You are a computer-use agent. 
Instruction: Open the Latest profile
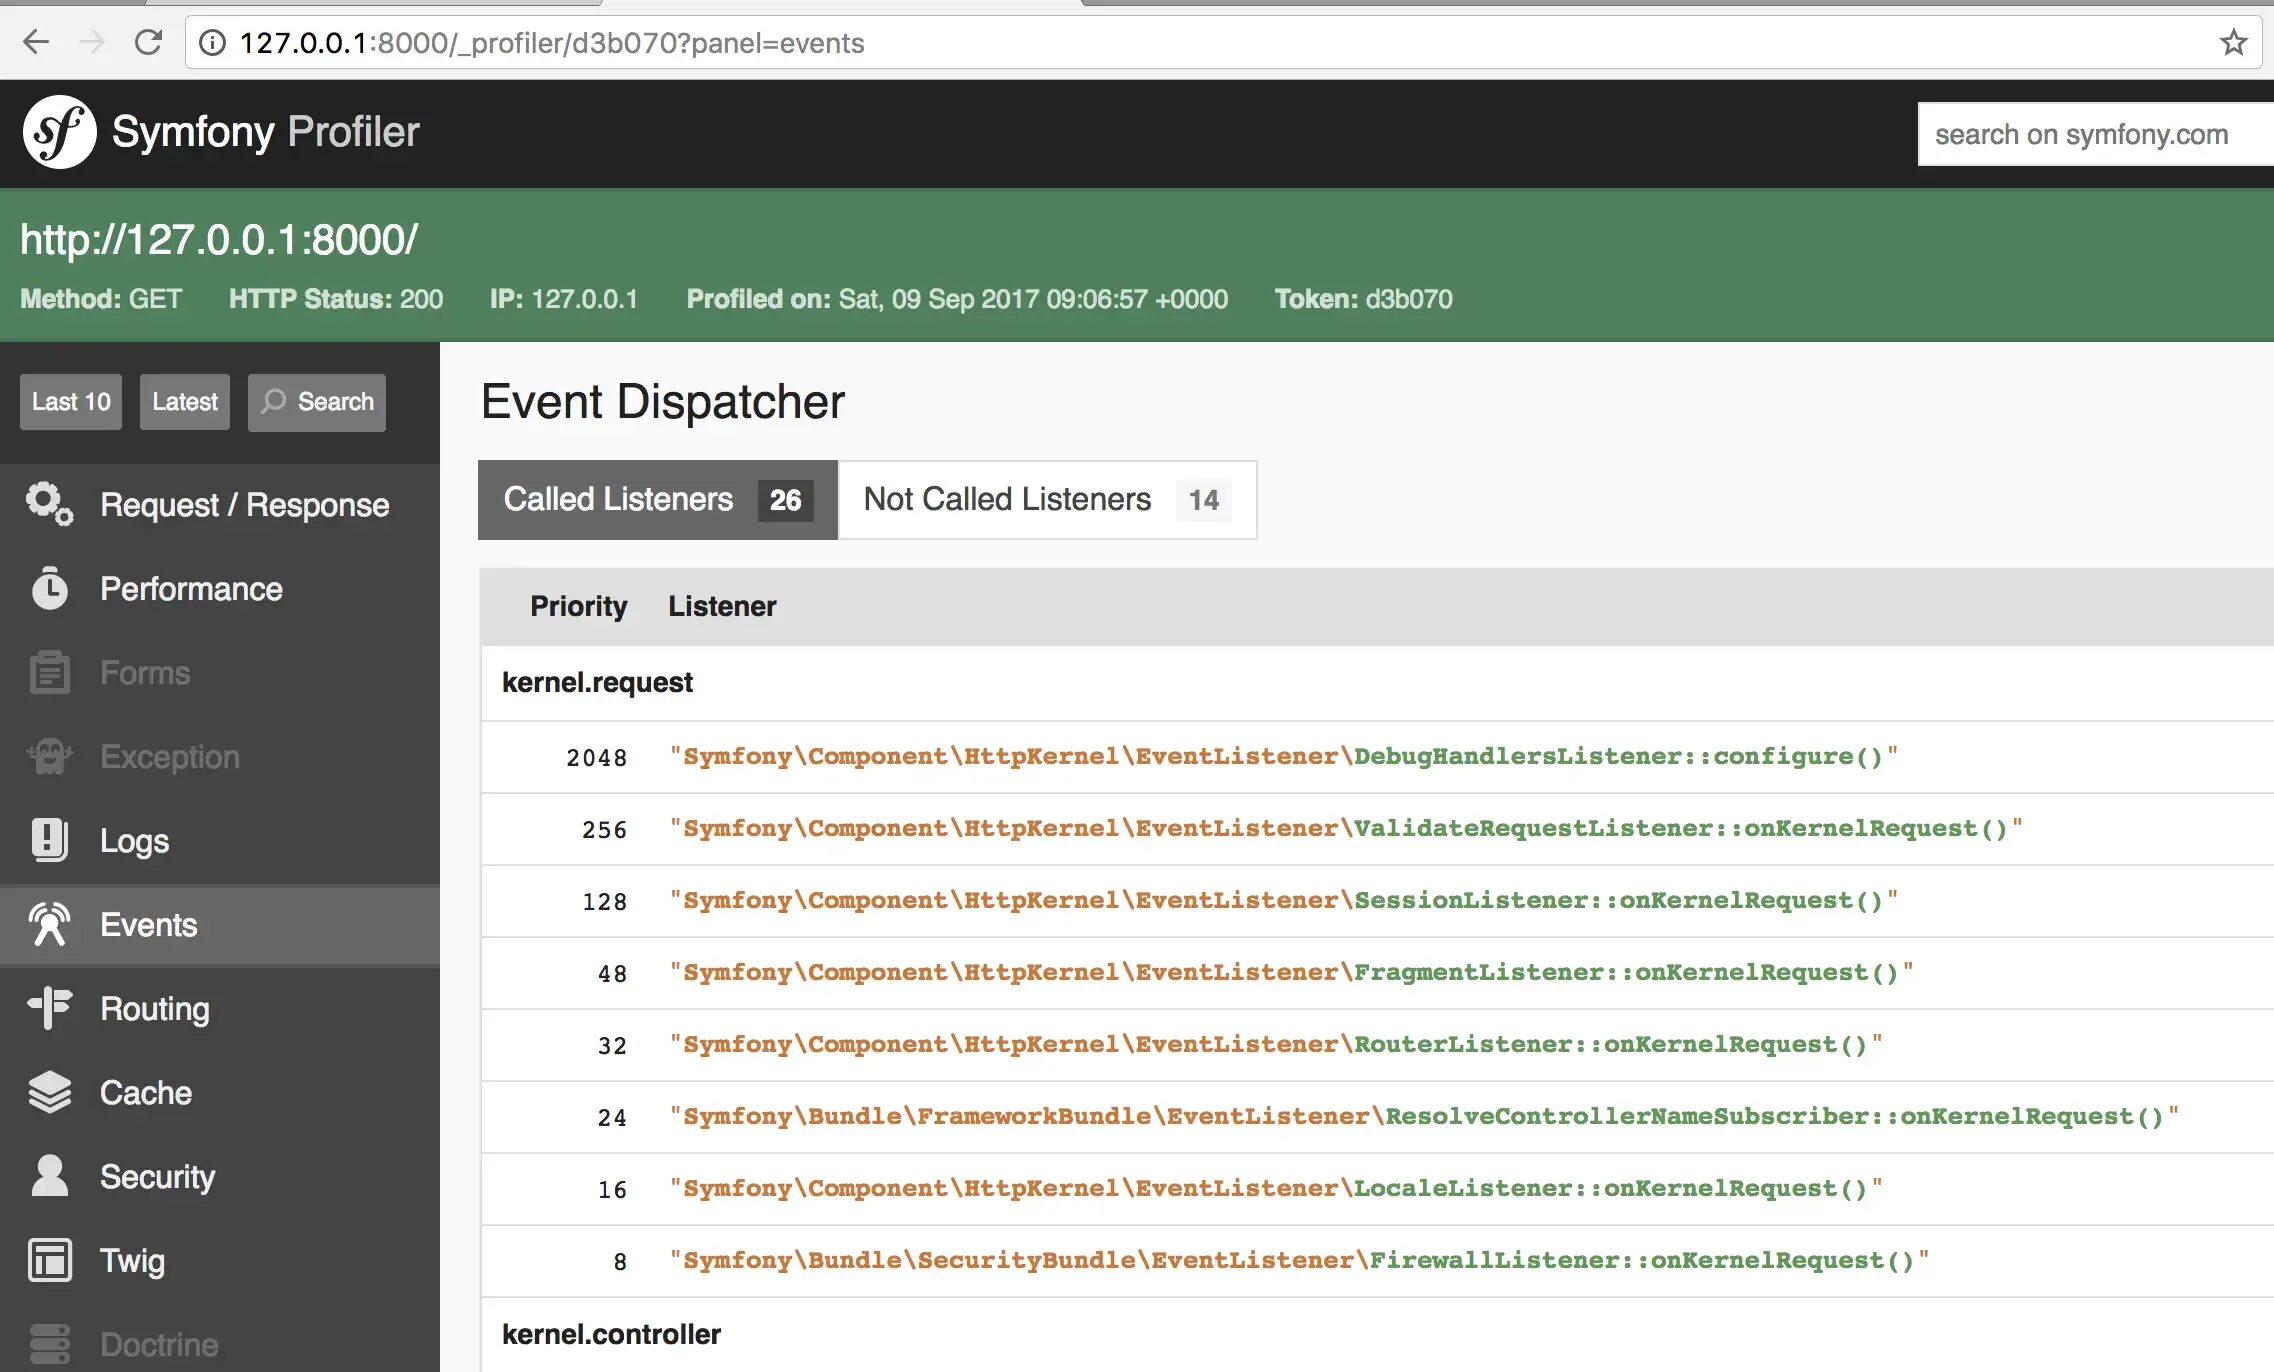coord(185,402)
